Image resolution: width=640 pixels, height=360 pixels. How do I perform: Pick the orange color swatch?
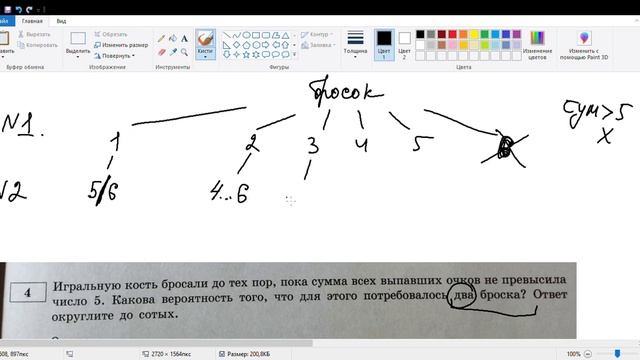pyautogui.click(x=463, y=34)
